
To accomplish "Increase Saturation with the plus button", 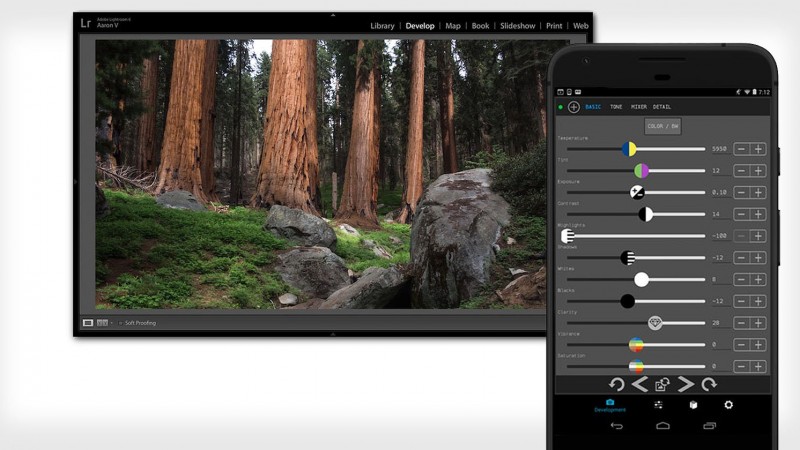I will point(758,366).
